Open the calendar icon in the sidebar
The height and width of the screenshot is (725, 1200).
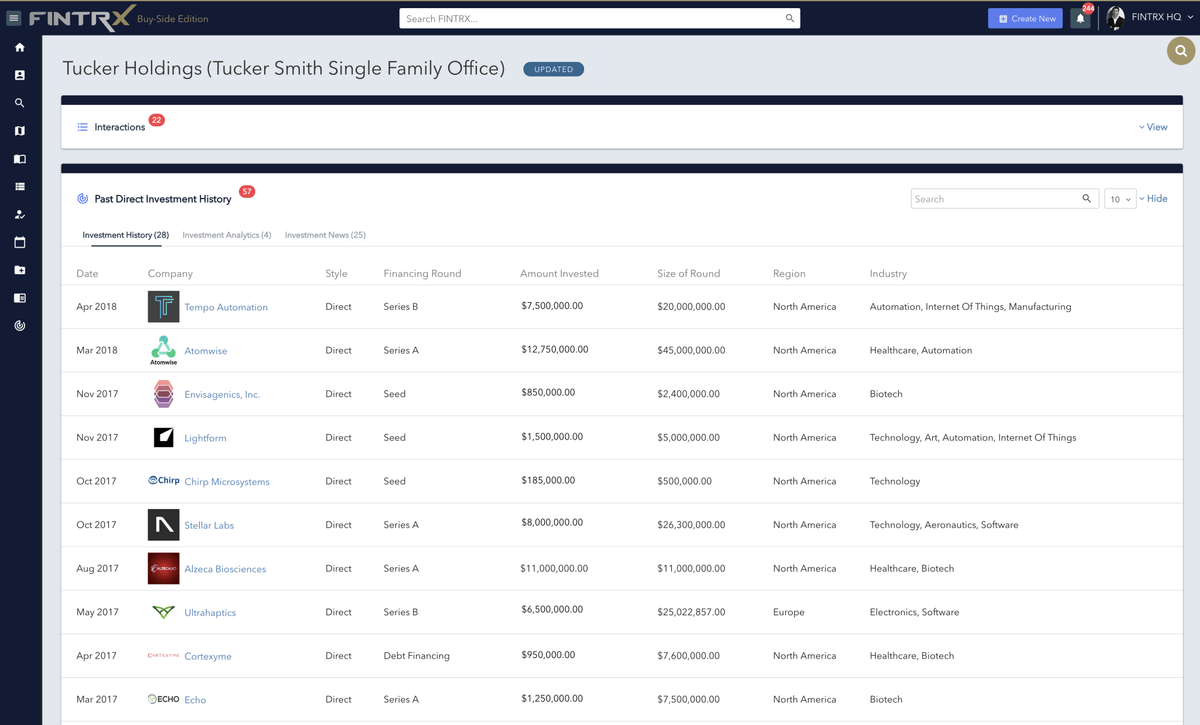tap(20, 242)
